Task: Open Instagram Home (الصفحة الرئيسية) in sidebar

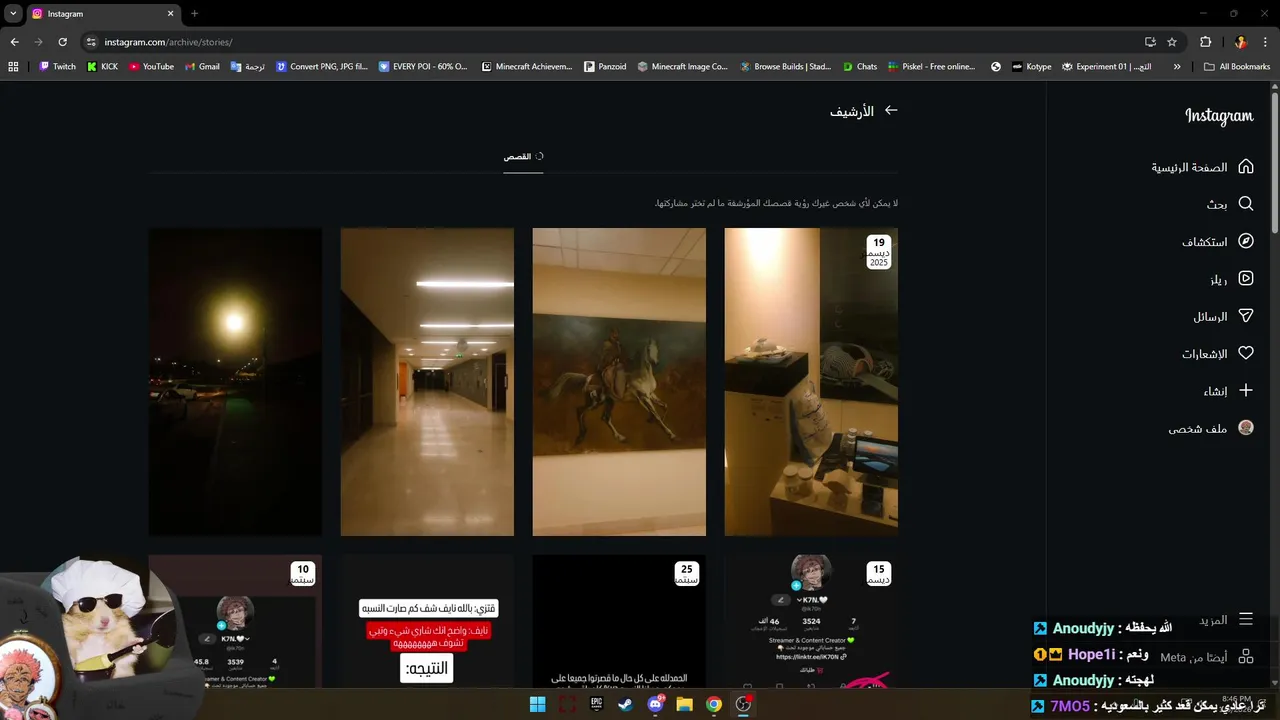Action: (1202, 167)
